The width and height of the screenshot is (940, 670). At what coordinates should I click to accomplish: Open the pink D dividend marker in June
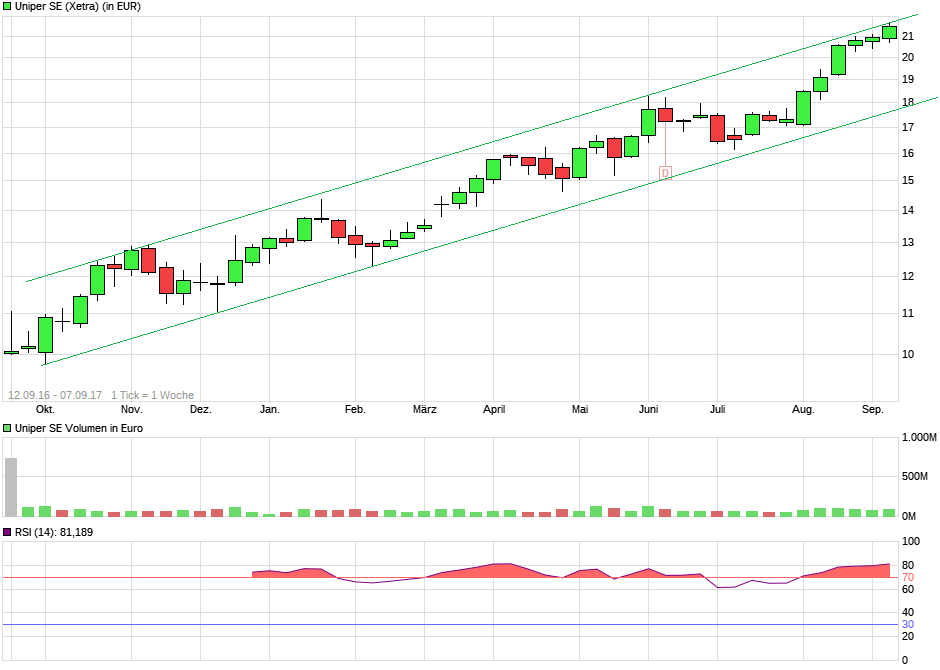pyautogui.click(x=665, y=173)
